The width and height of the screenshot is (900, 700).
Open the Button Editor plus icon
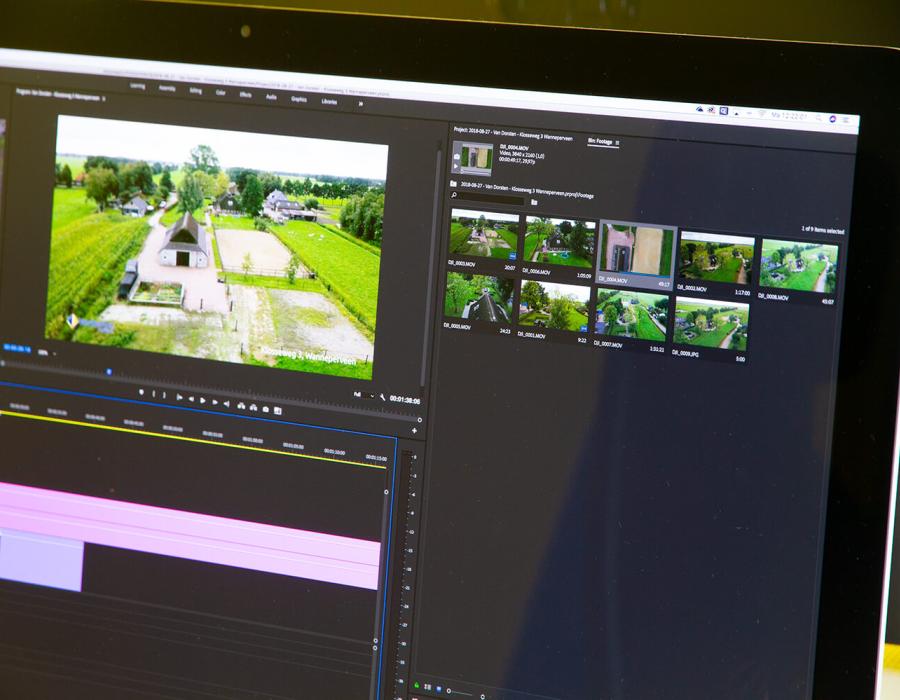click(x=414, y=430)
